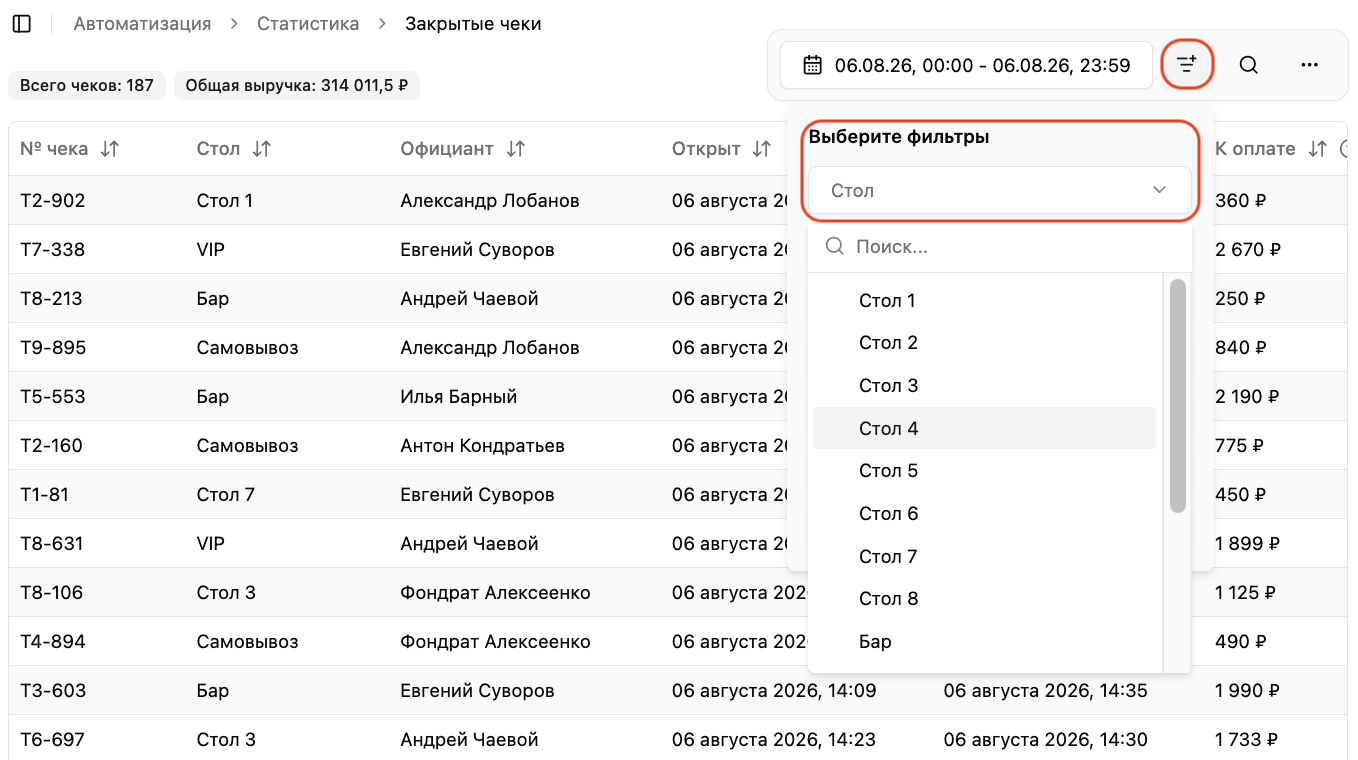Expand the Стол filter dropdown
This screenshot has height=760, width=1358.
pyautogui.click(x=999, y=190)
